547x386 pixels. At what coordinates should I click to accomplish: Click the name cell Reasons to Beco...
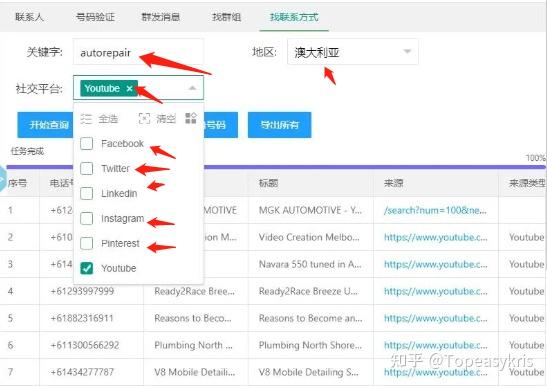193,318
